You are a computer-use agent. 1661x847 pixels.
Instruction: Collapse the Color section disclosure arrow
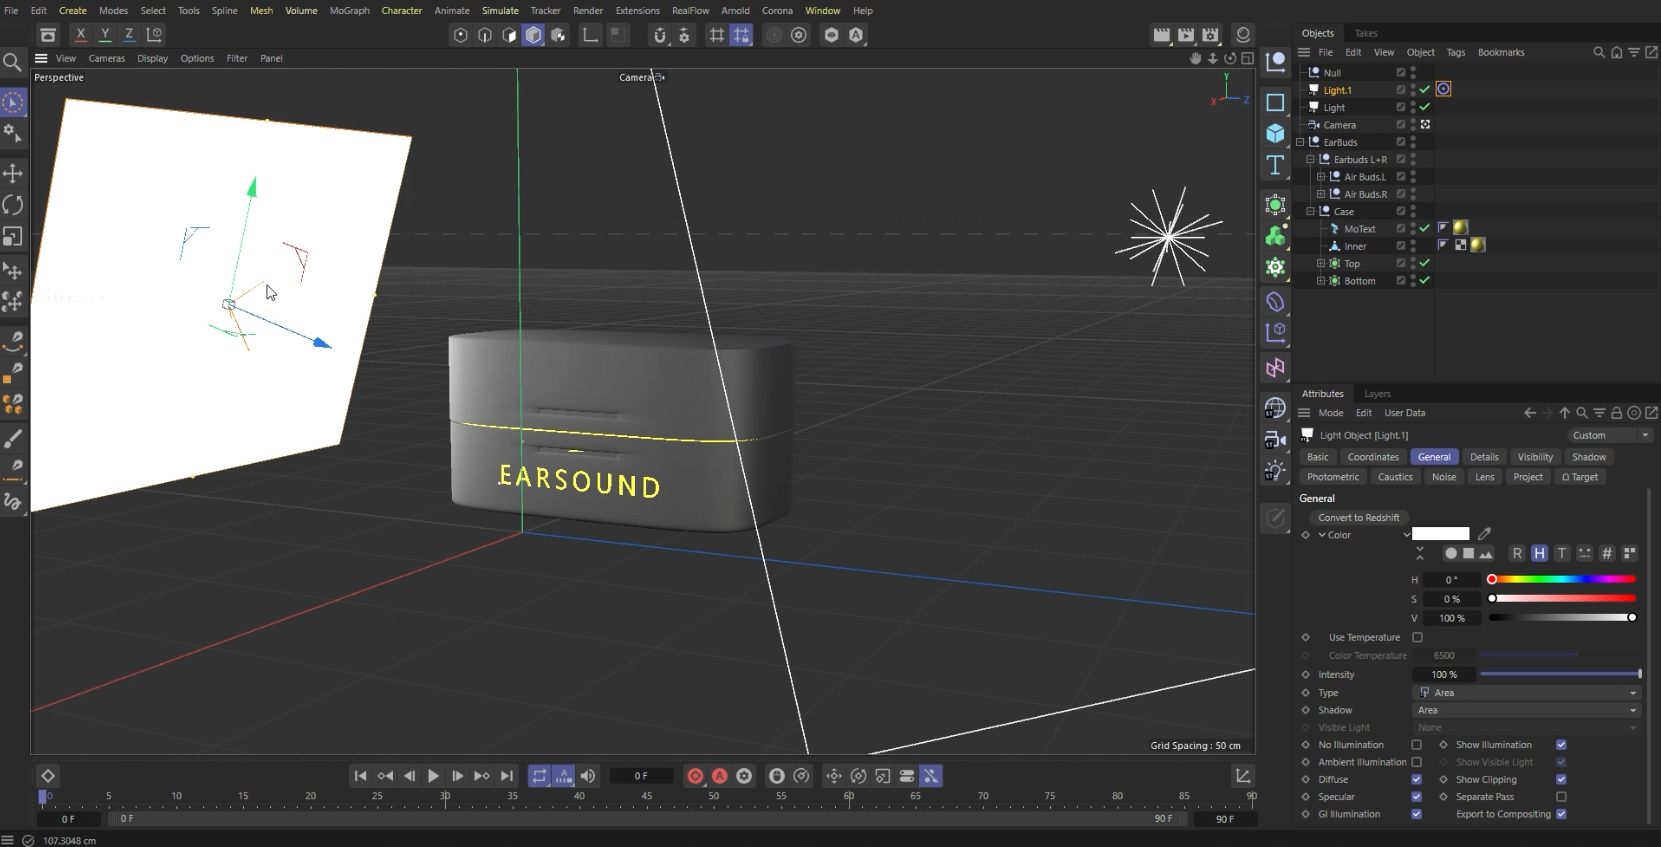1322,535
